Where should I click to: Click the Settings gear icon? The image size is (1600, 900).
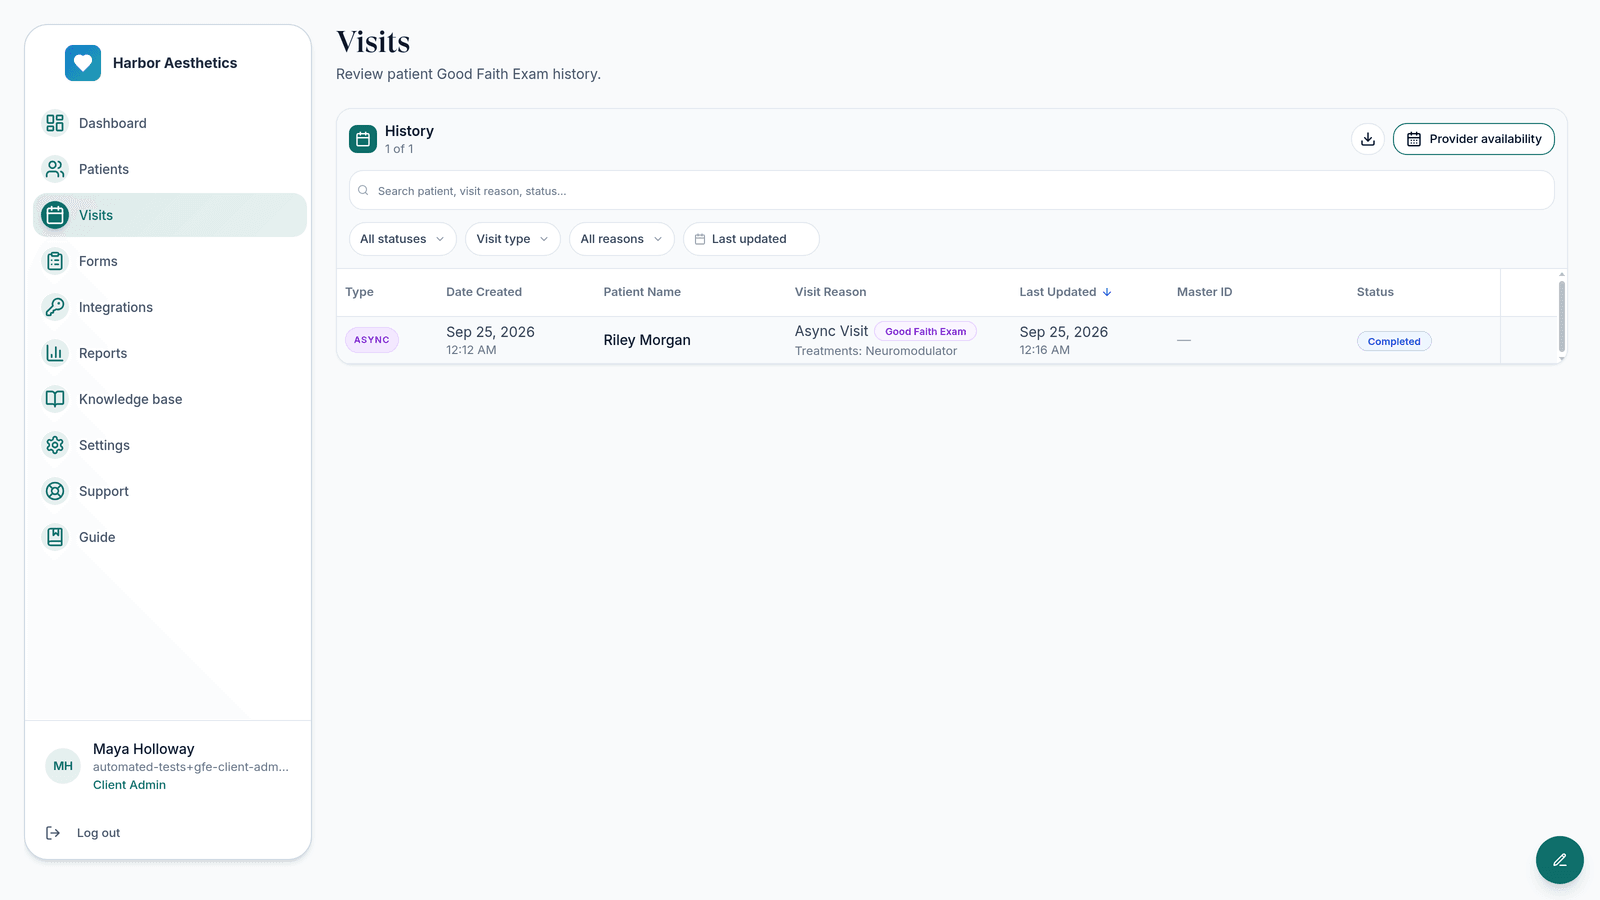tap(55, 445)
